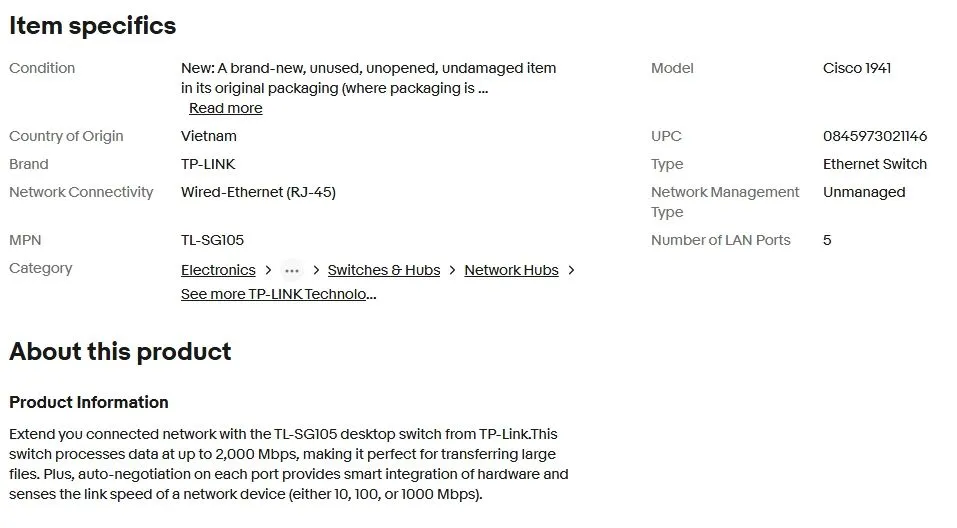Click the MPN value TL-SG105
This screenshot has height=528, width=957.
[212, 240]
